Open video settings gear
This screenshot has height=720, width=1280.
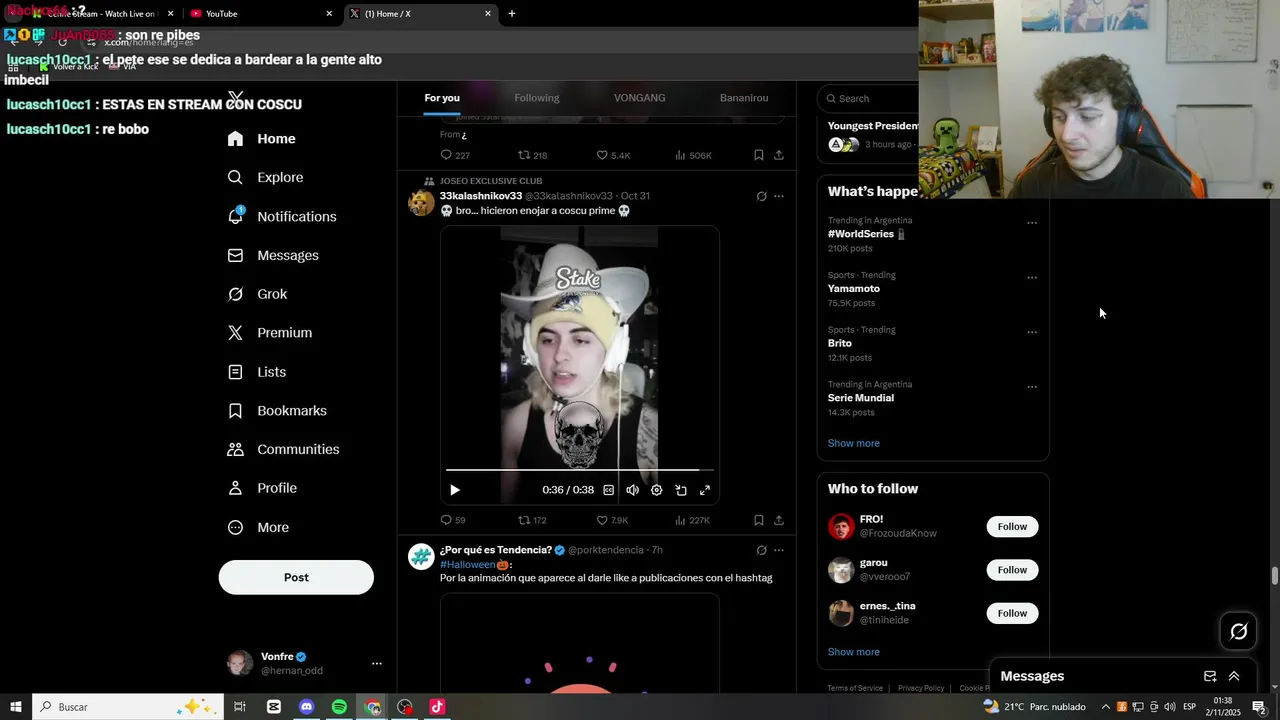(x=656, y=490)
